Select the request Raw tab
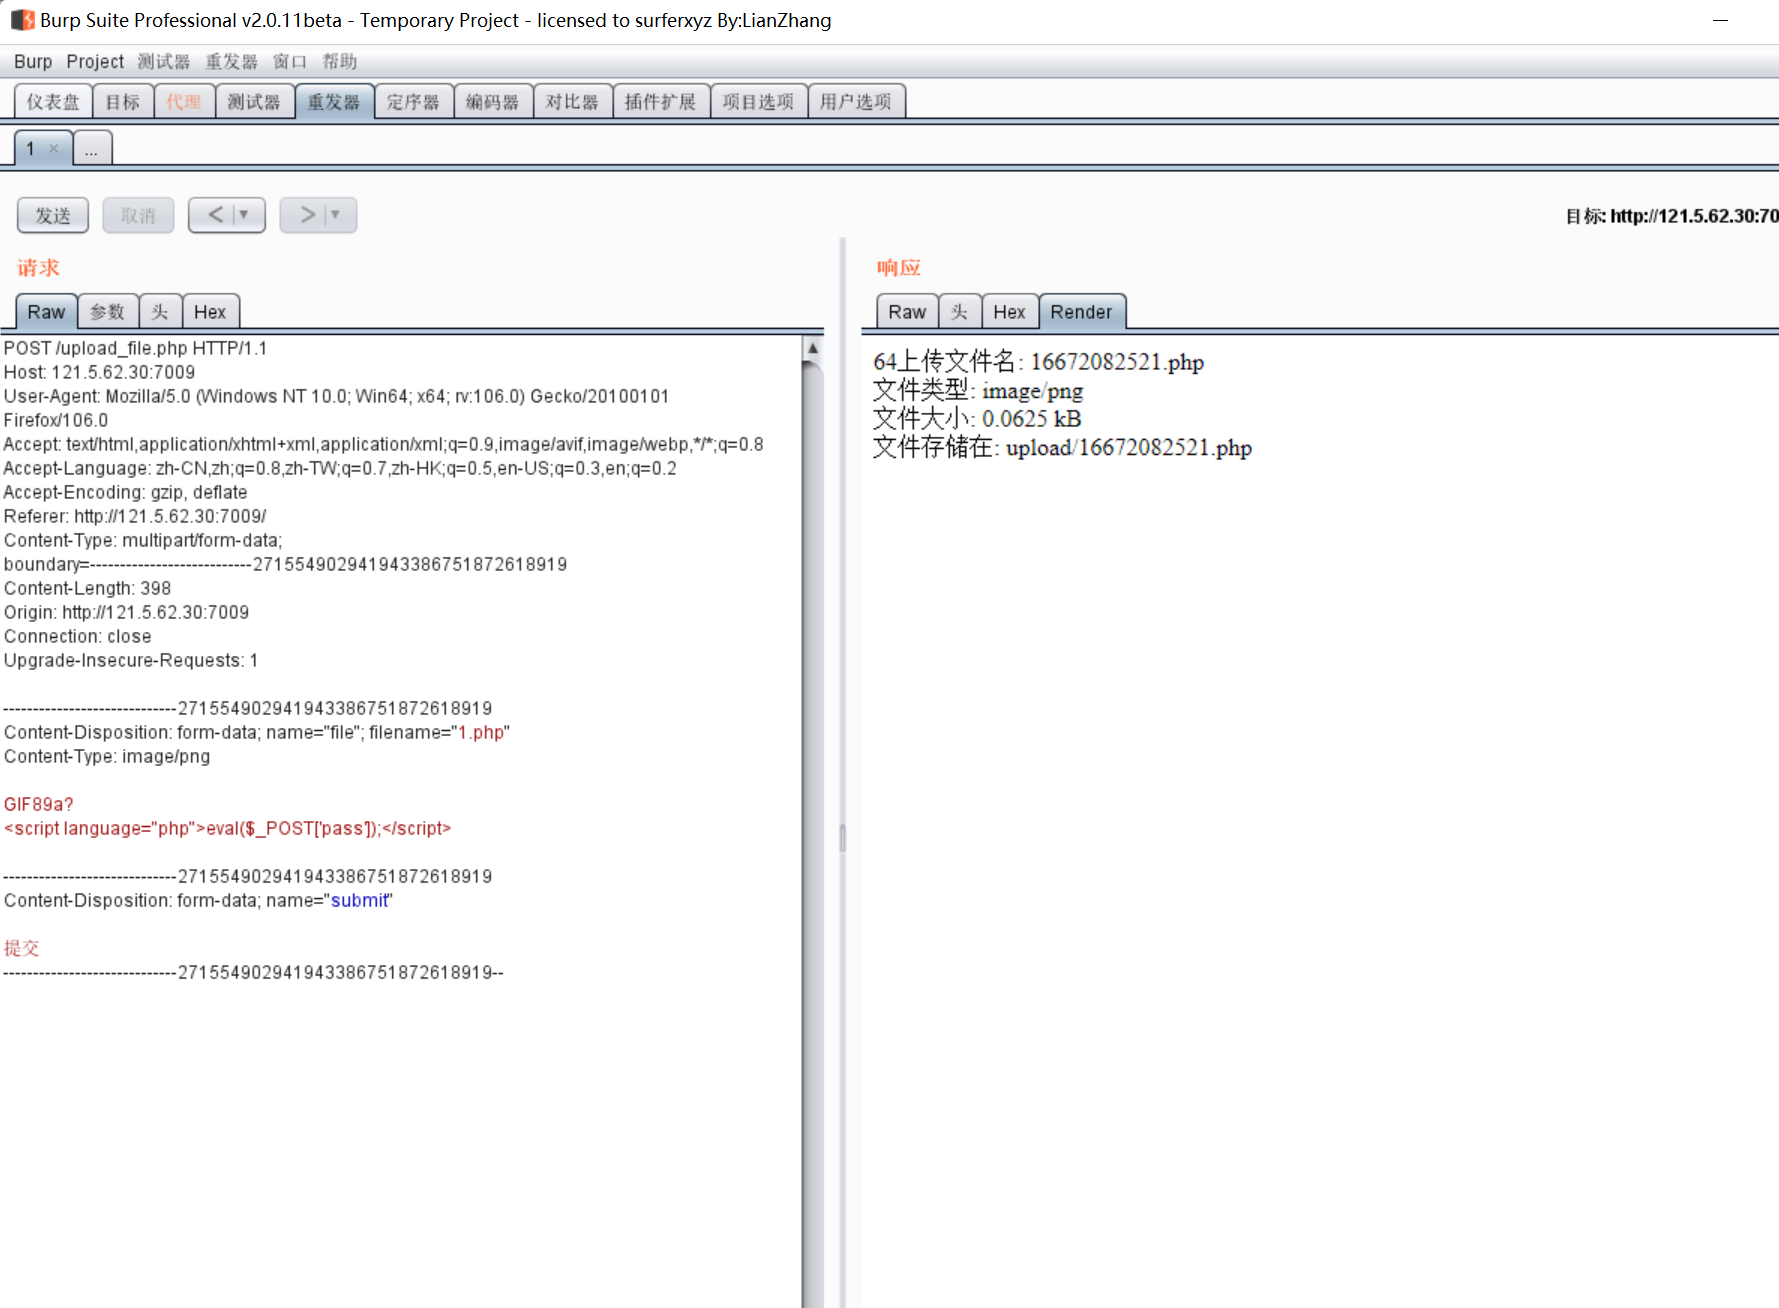The width and height of the screenshot is (1779, 1308). point(46,312)
